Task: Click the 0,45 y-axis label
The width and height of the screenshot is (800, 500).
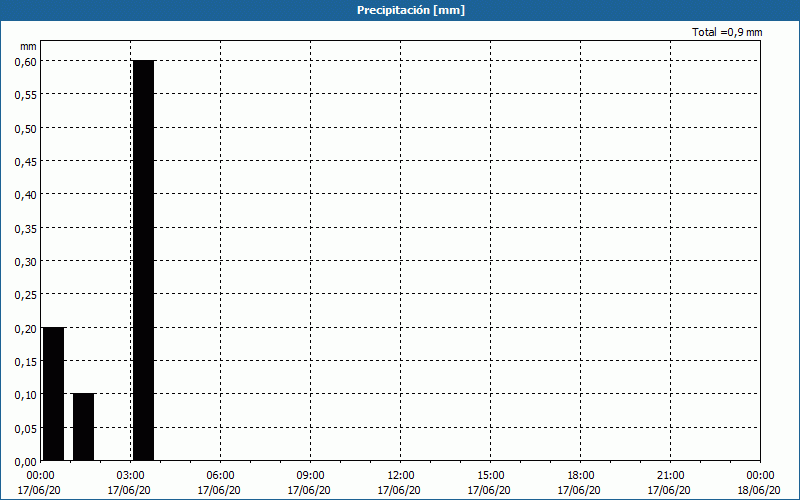Action: coord(26,162)
